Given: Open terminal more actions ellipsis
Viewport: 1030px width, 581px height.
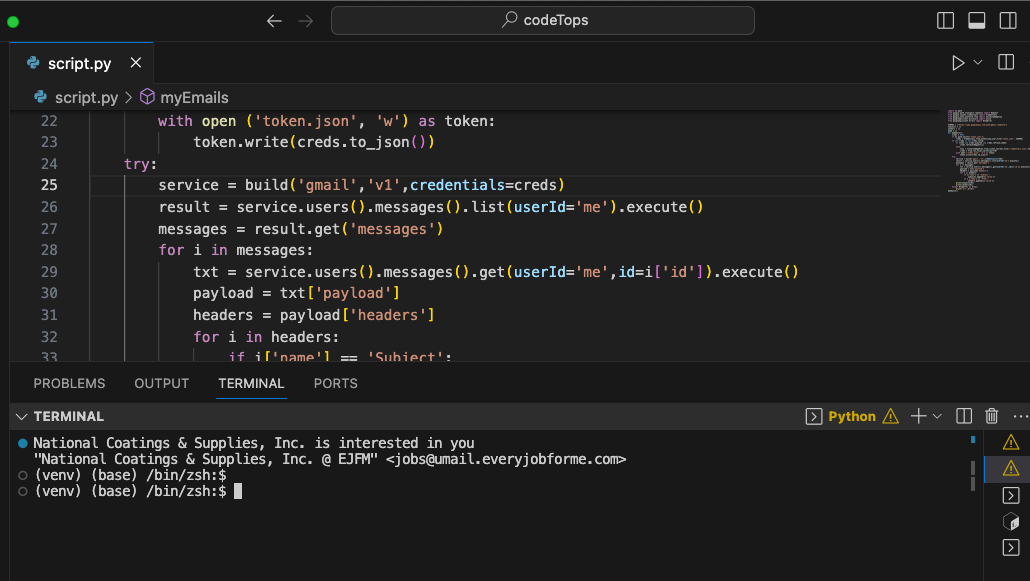Looking at the screenshot, I should pyautogui.click(x=1020, y=417).
